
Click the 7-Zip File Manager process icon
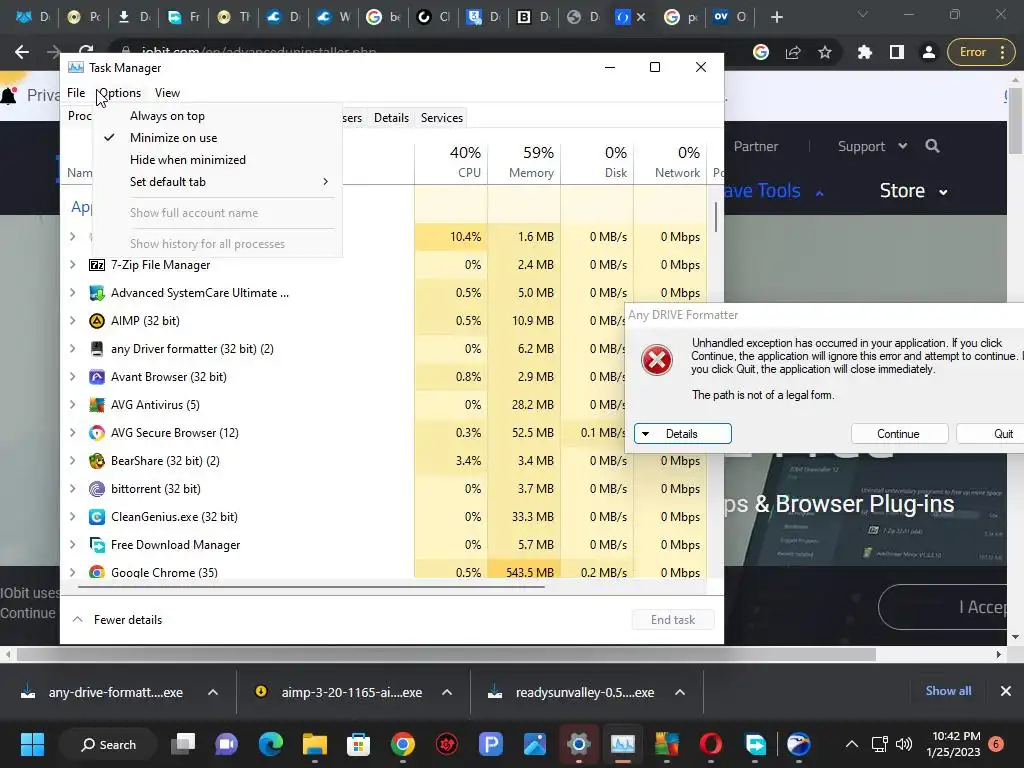pyautogui.click(x=97, y=264)
